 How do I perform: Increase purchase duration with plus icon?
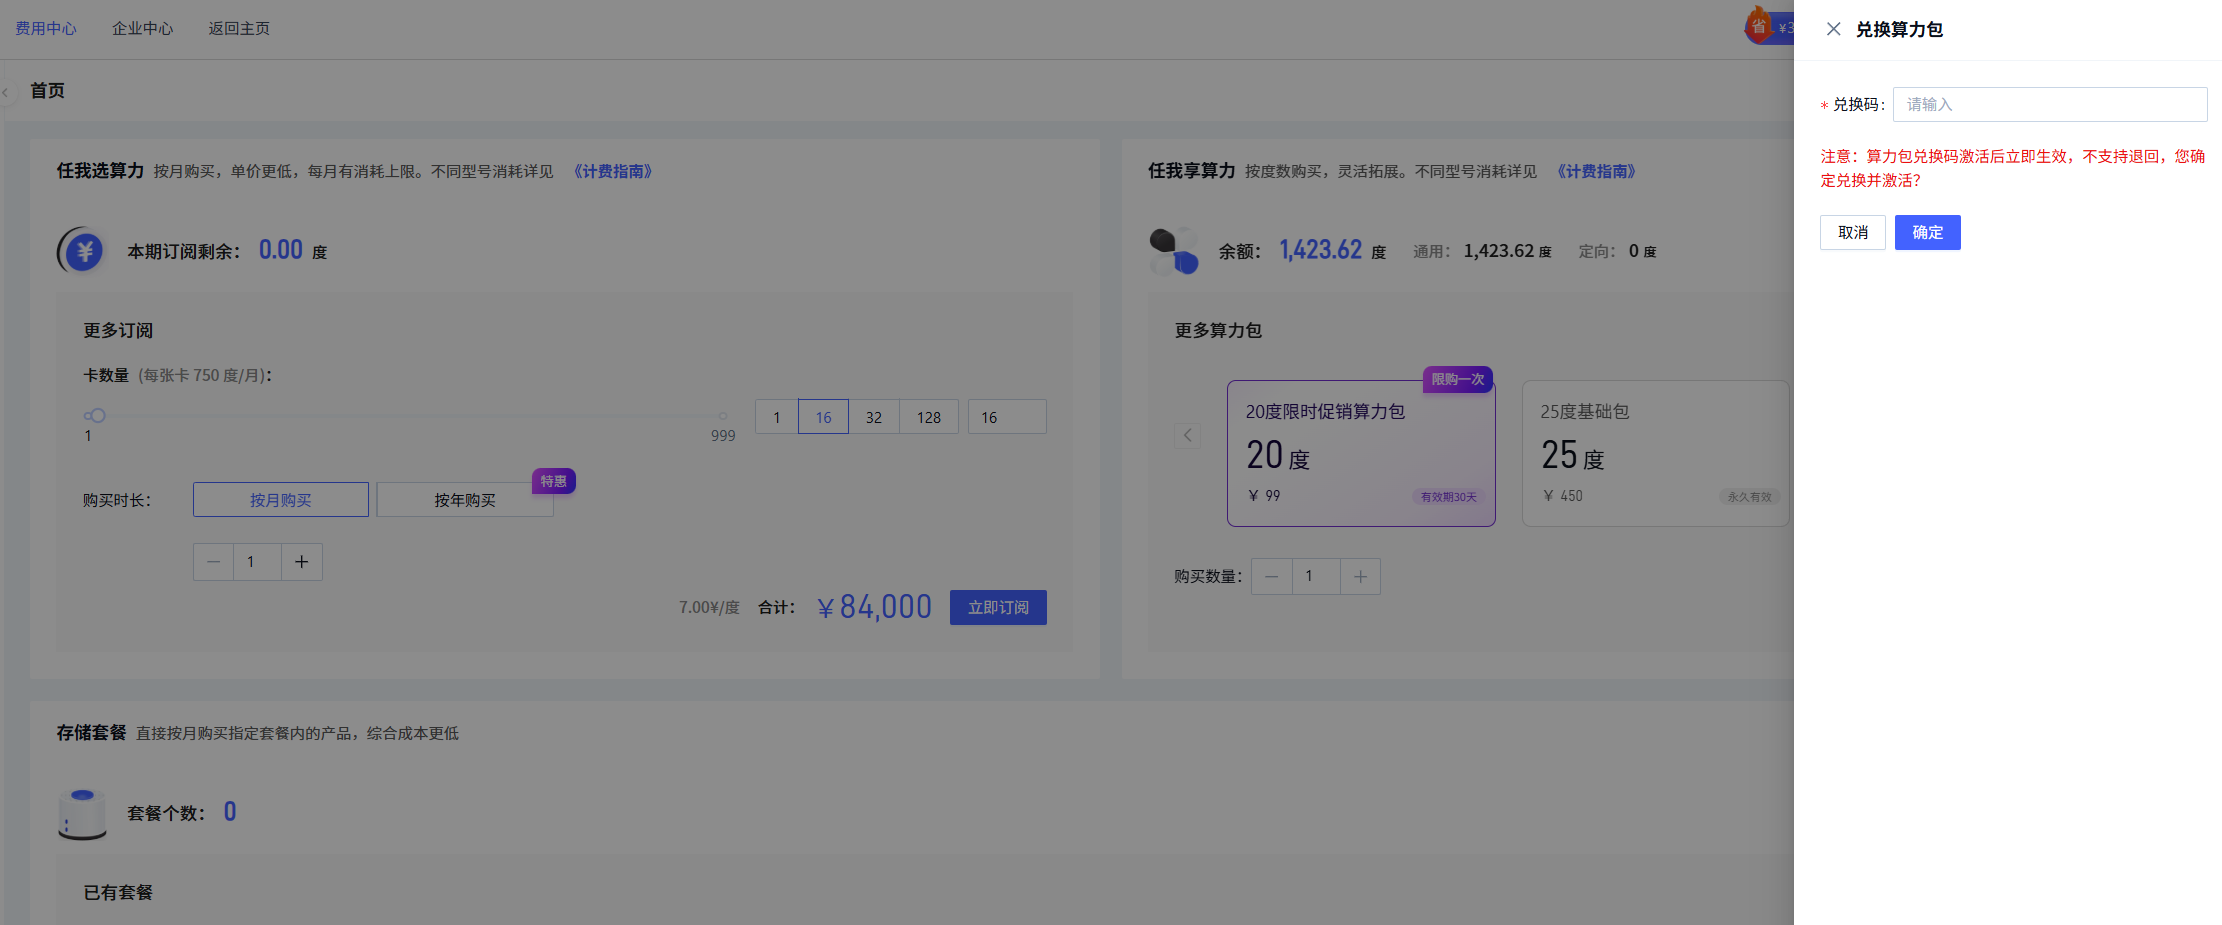pos(301,562)
